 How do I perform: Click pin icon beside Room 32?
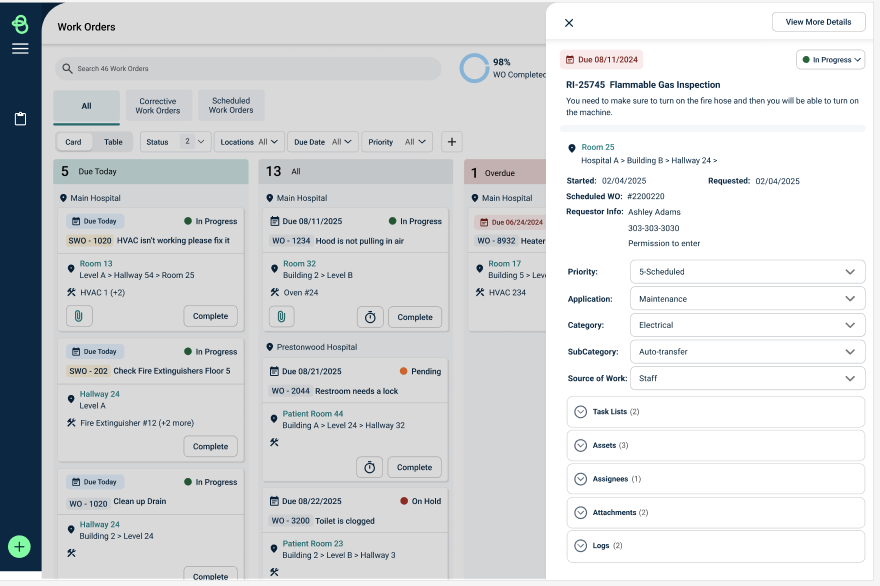click(x=274, y=269)
